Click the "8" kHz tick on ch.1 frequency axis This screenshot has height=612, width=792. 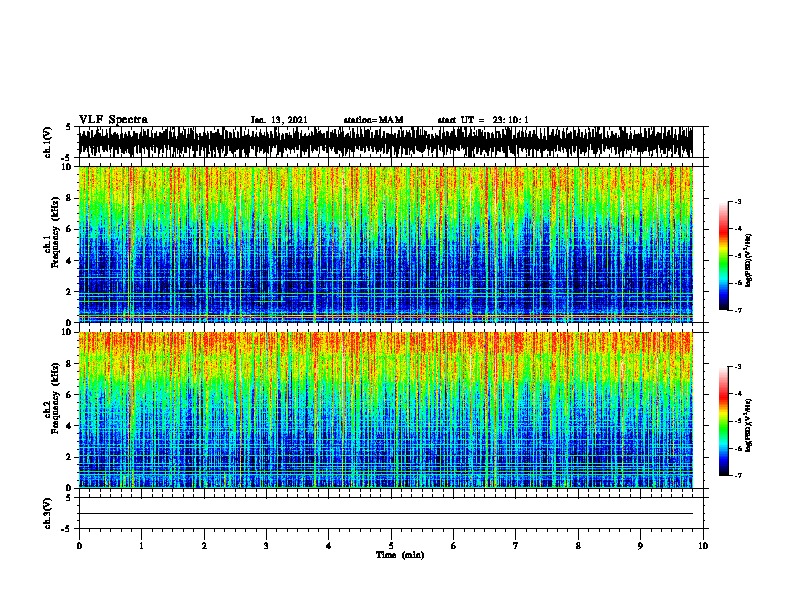click(x=69, y=198)
